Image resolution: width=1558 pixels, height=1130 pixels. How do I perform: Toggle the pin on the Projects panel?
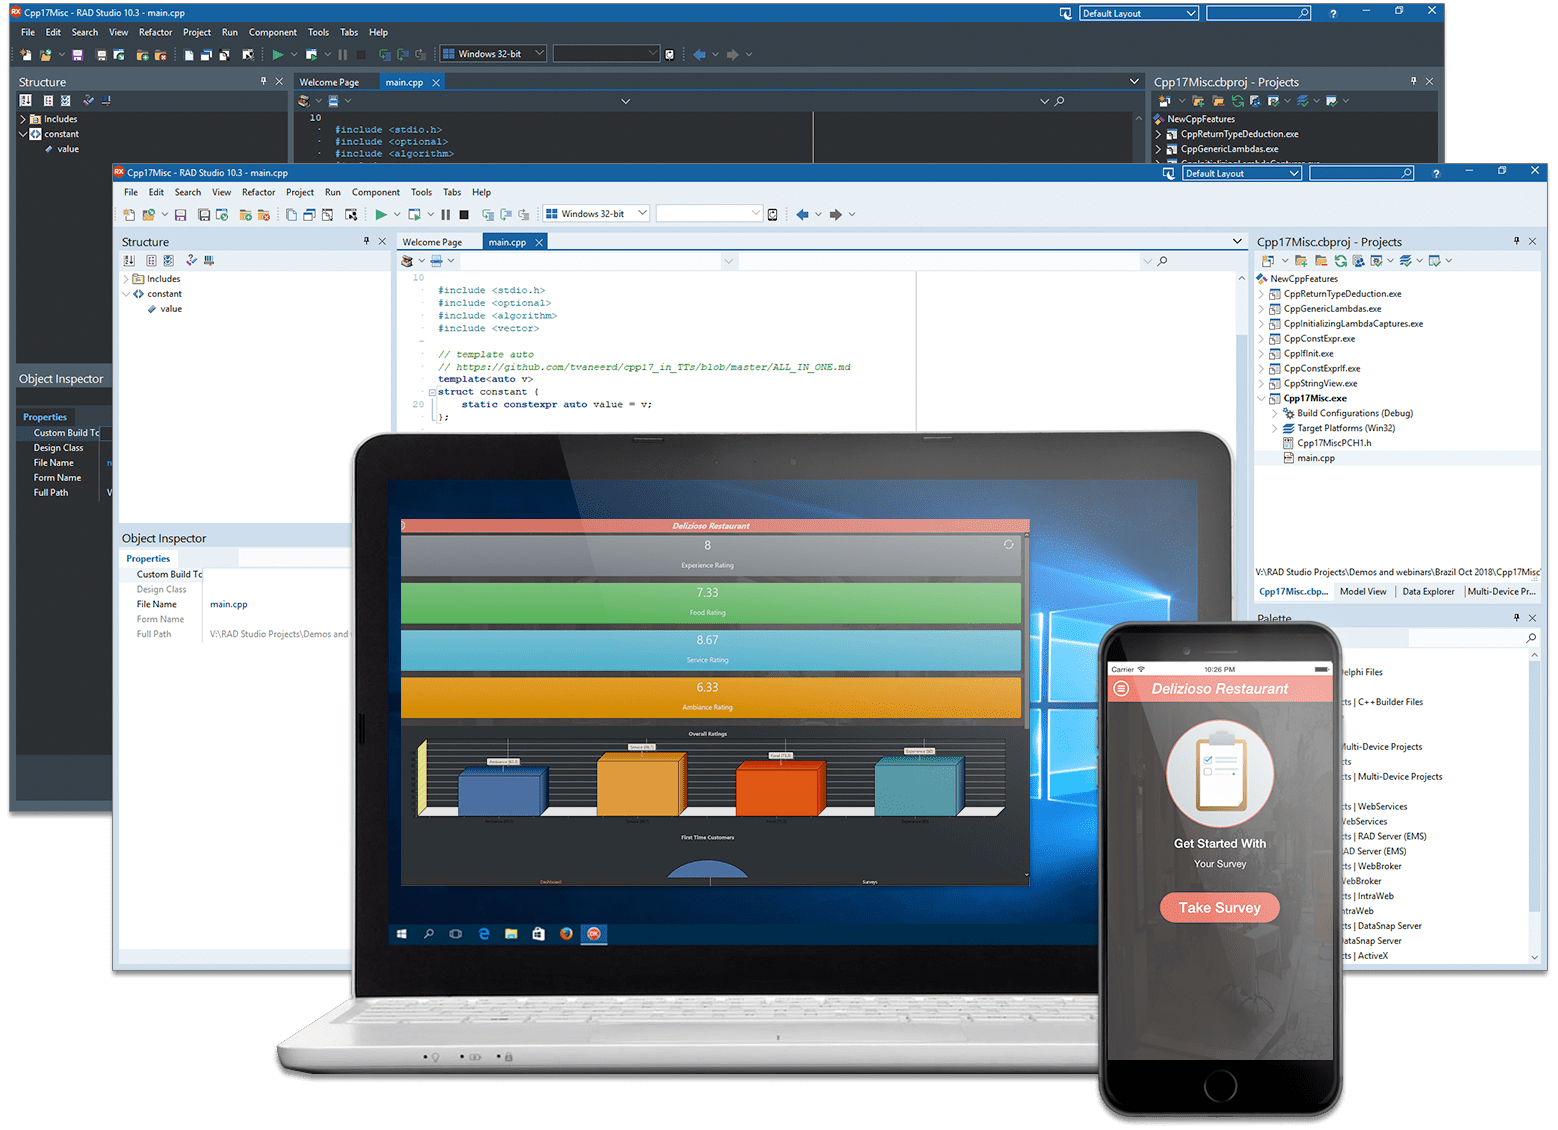(x=1517, y=241)
